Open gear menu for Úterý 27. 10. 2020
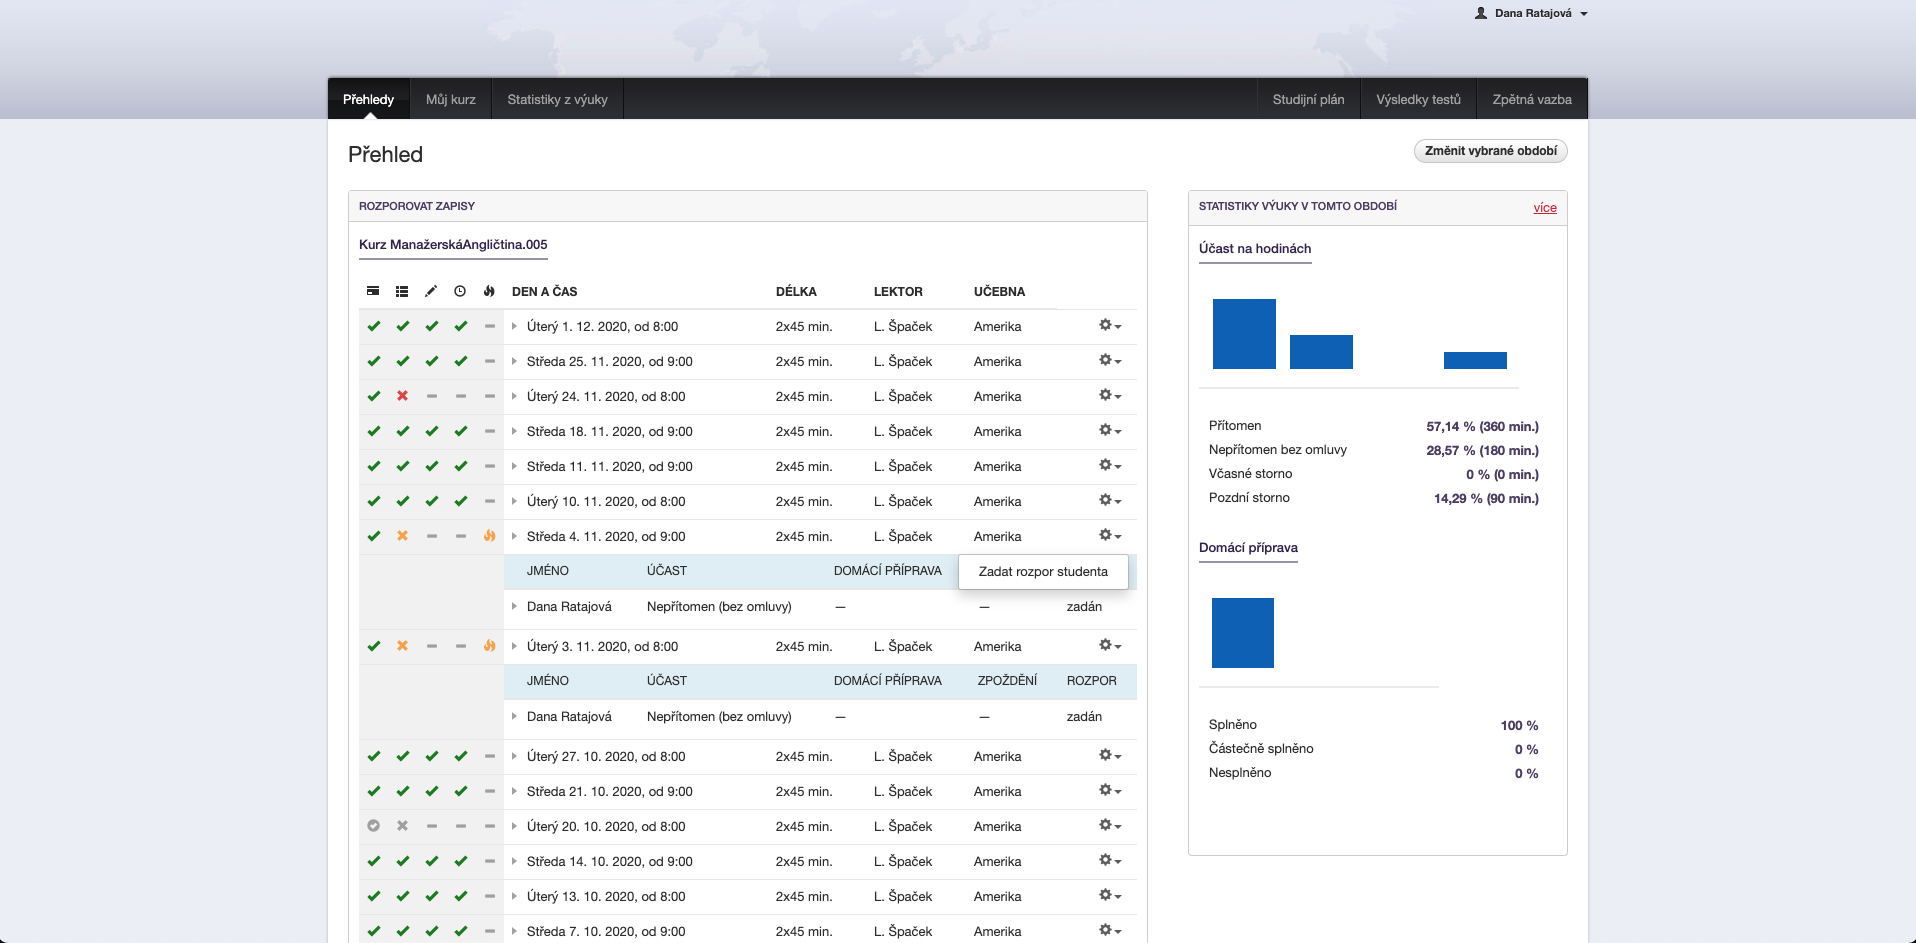 pyautogui.click(x=1110, y=756)
